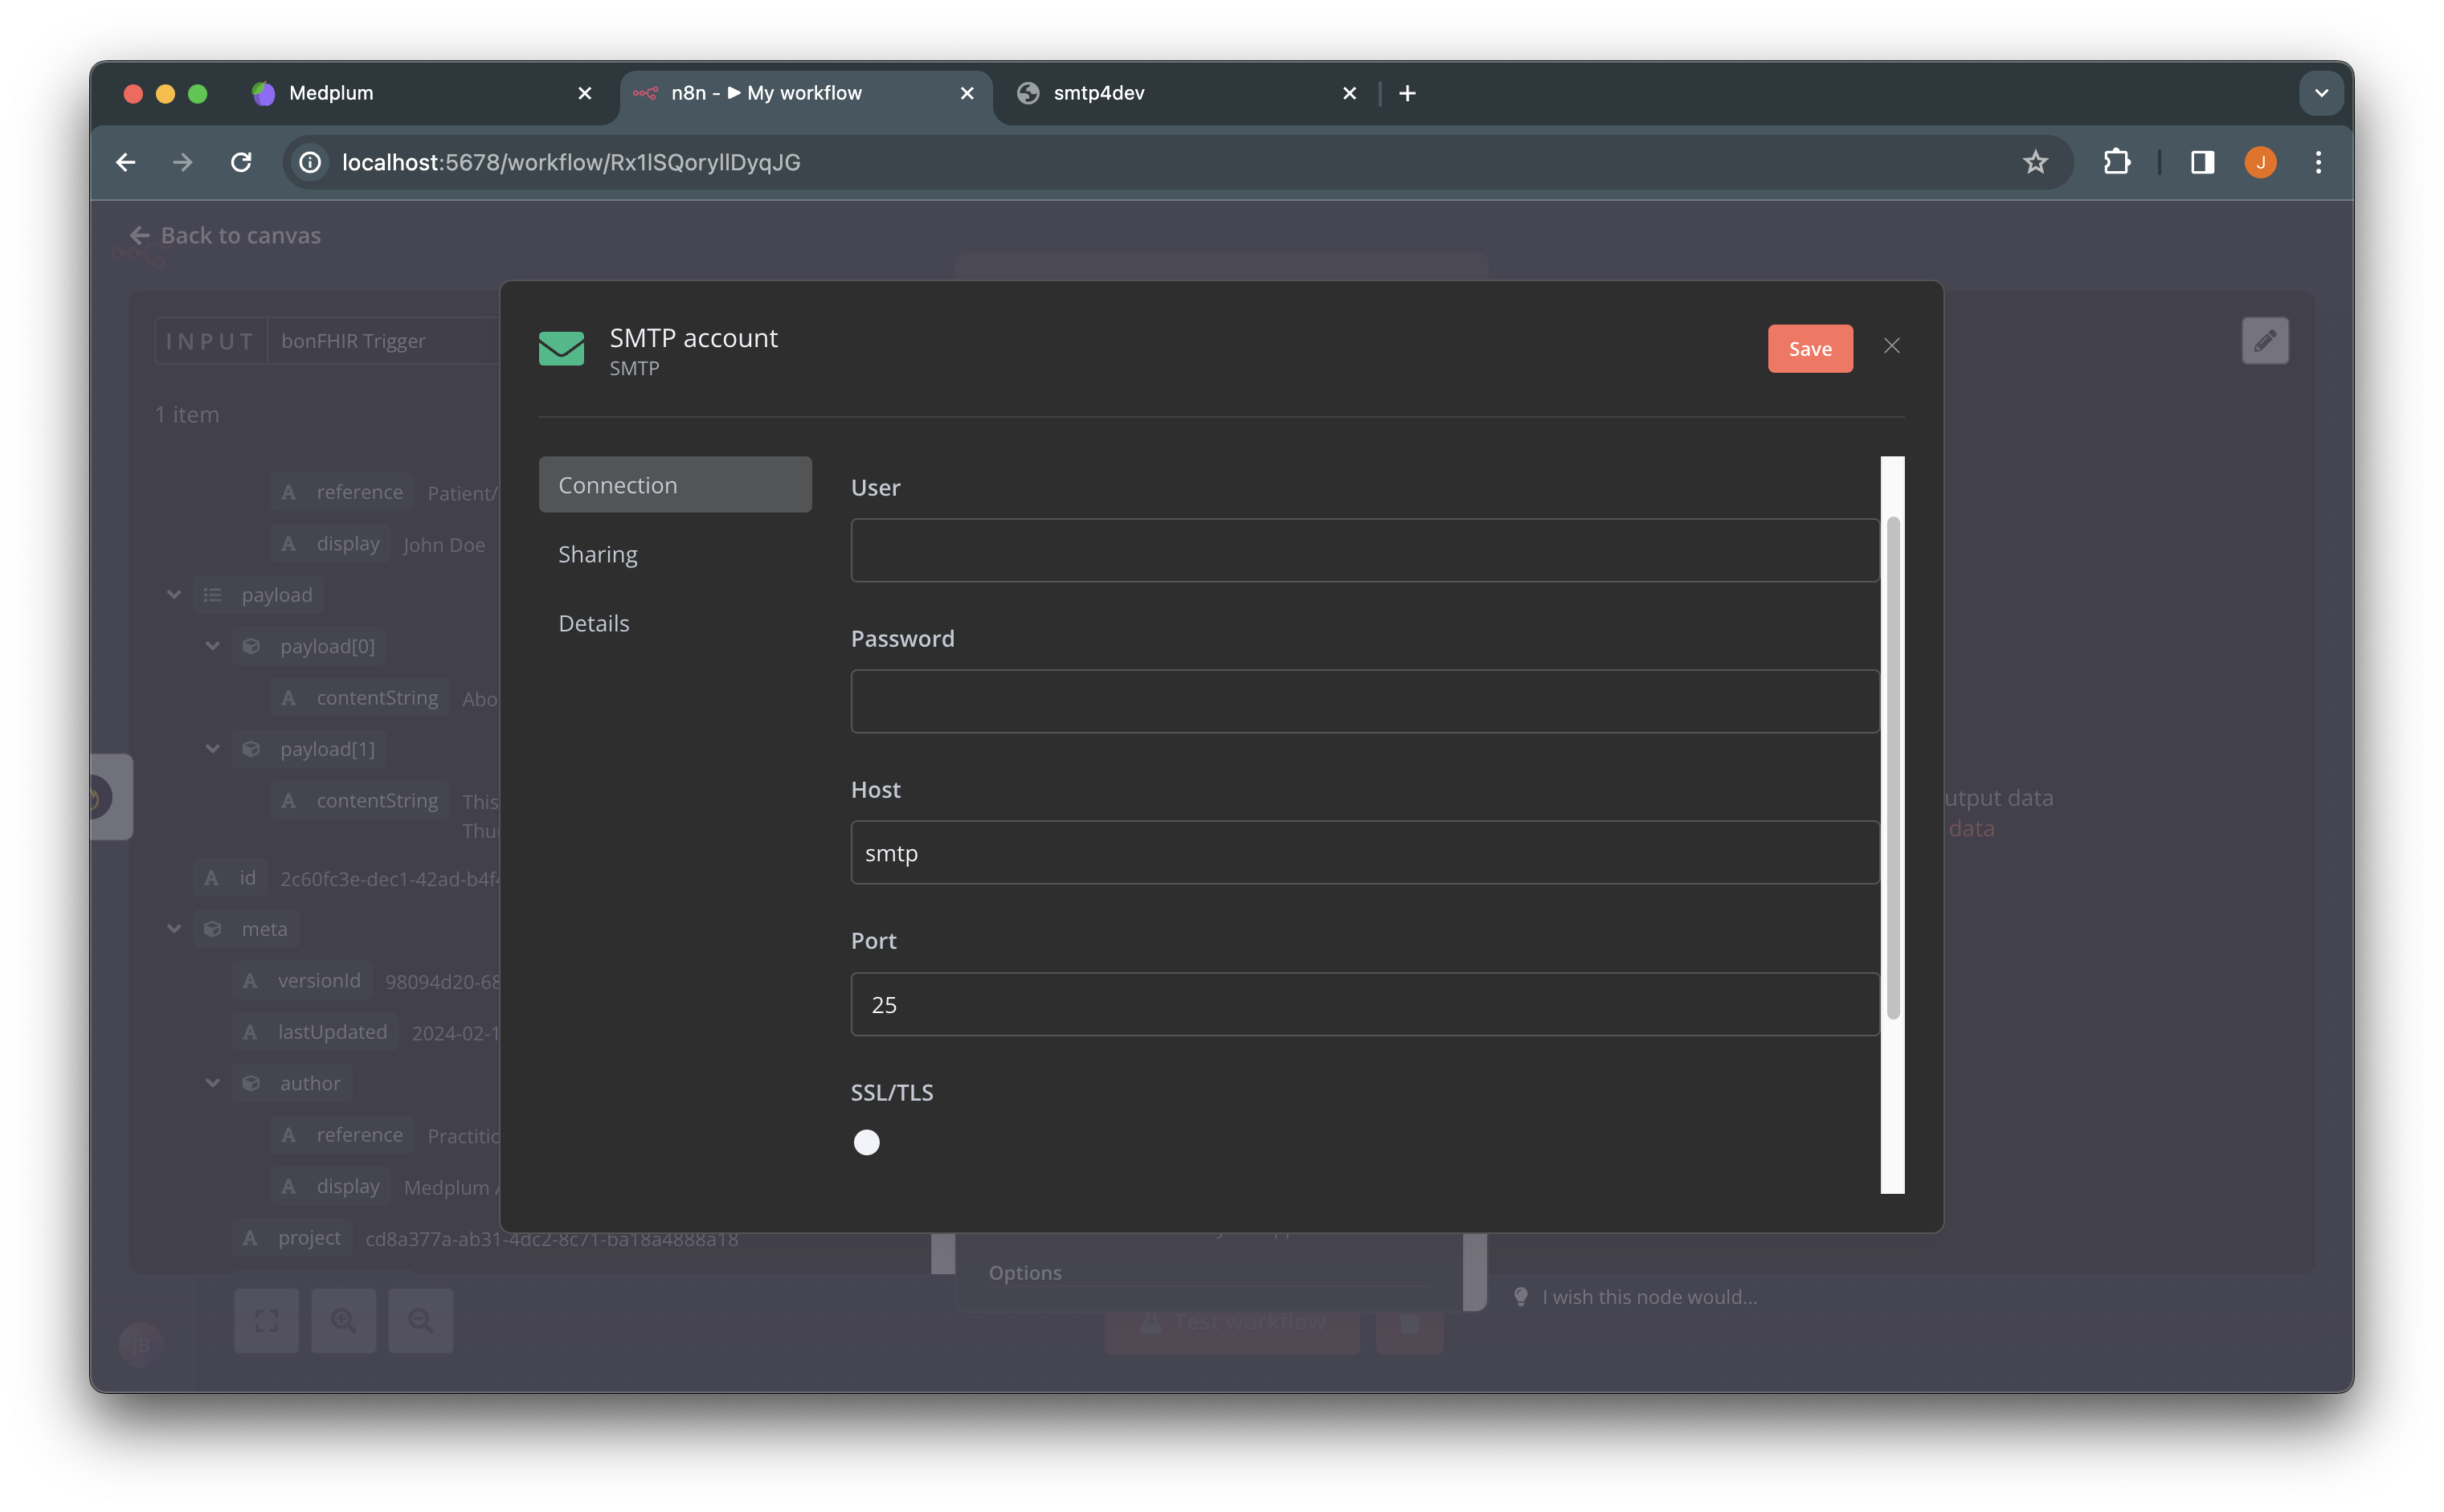Select the lastUpdated field in input tree

tap(316, 1032)
